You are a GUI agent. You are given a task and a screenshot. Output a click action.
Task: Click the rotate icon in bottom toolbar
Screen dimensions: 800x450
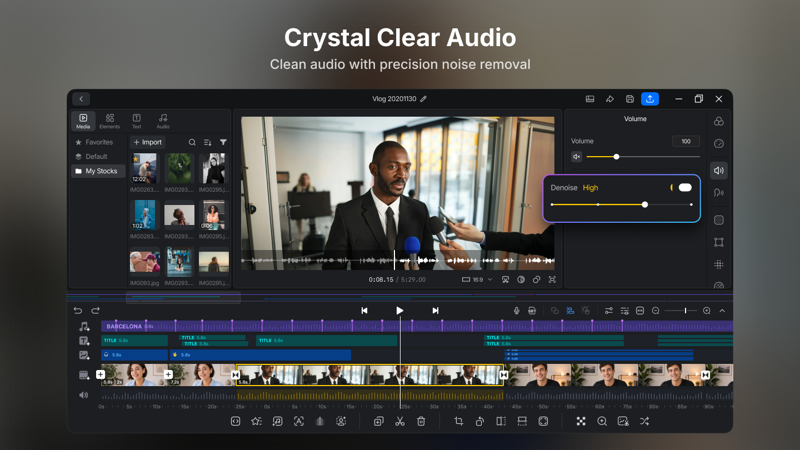(480, 421)
